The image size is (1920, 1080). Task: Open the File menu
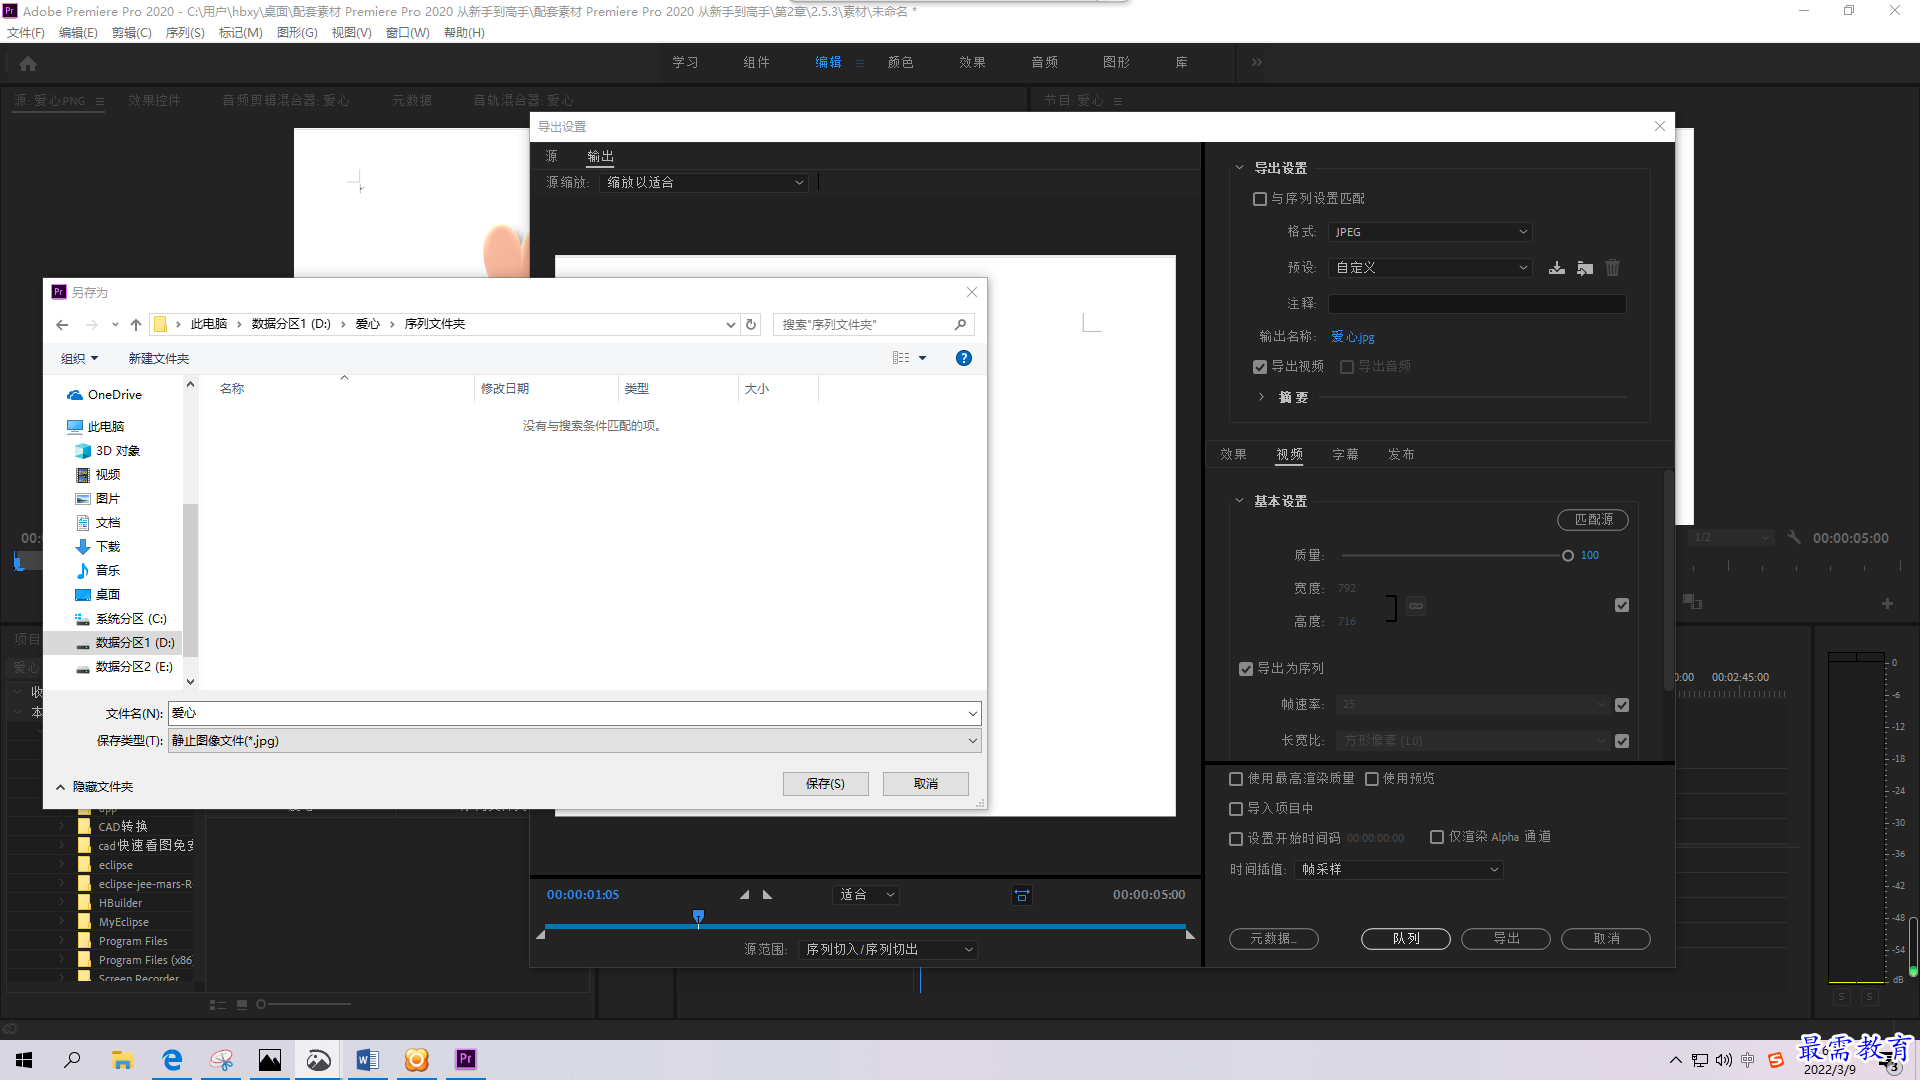(x=25, y=33)
